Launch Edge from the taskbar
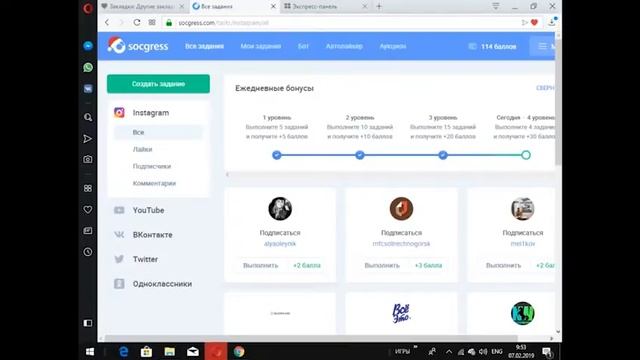 pos(123,351)
